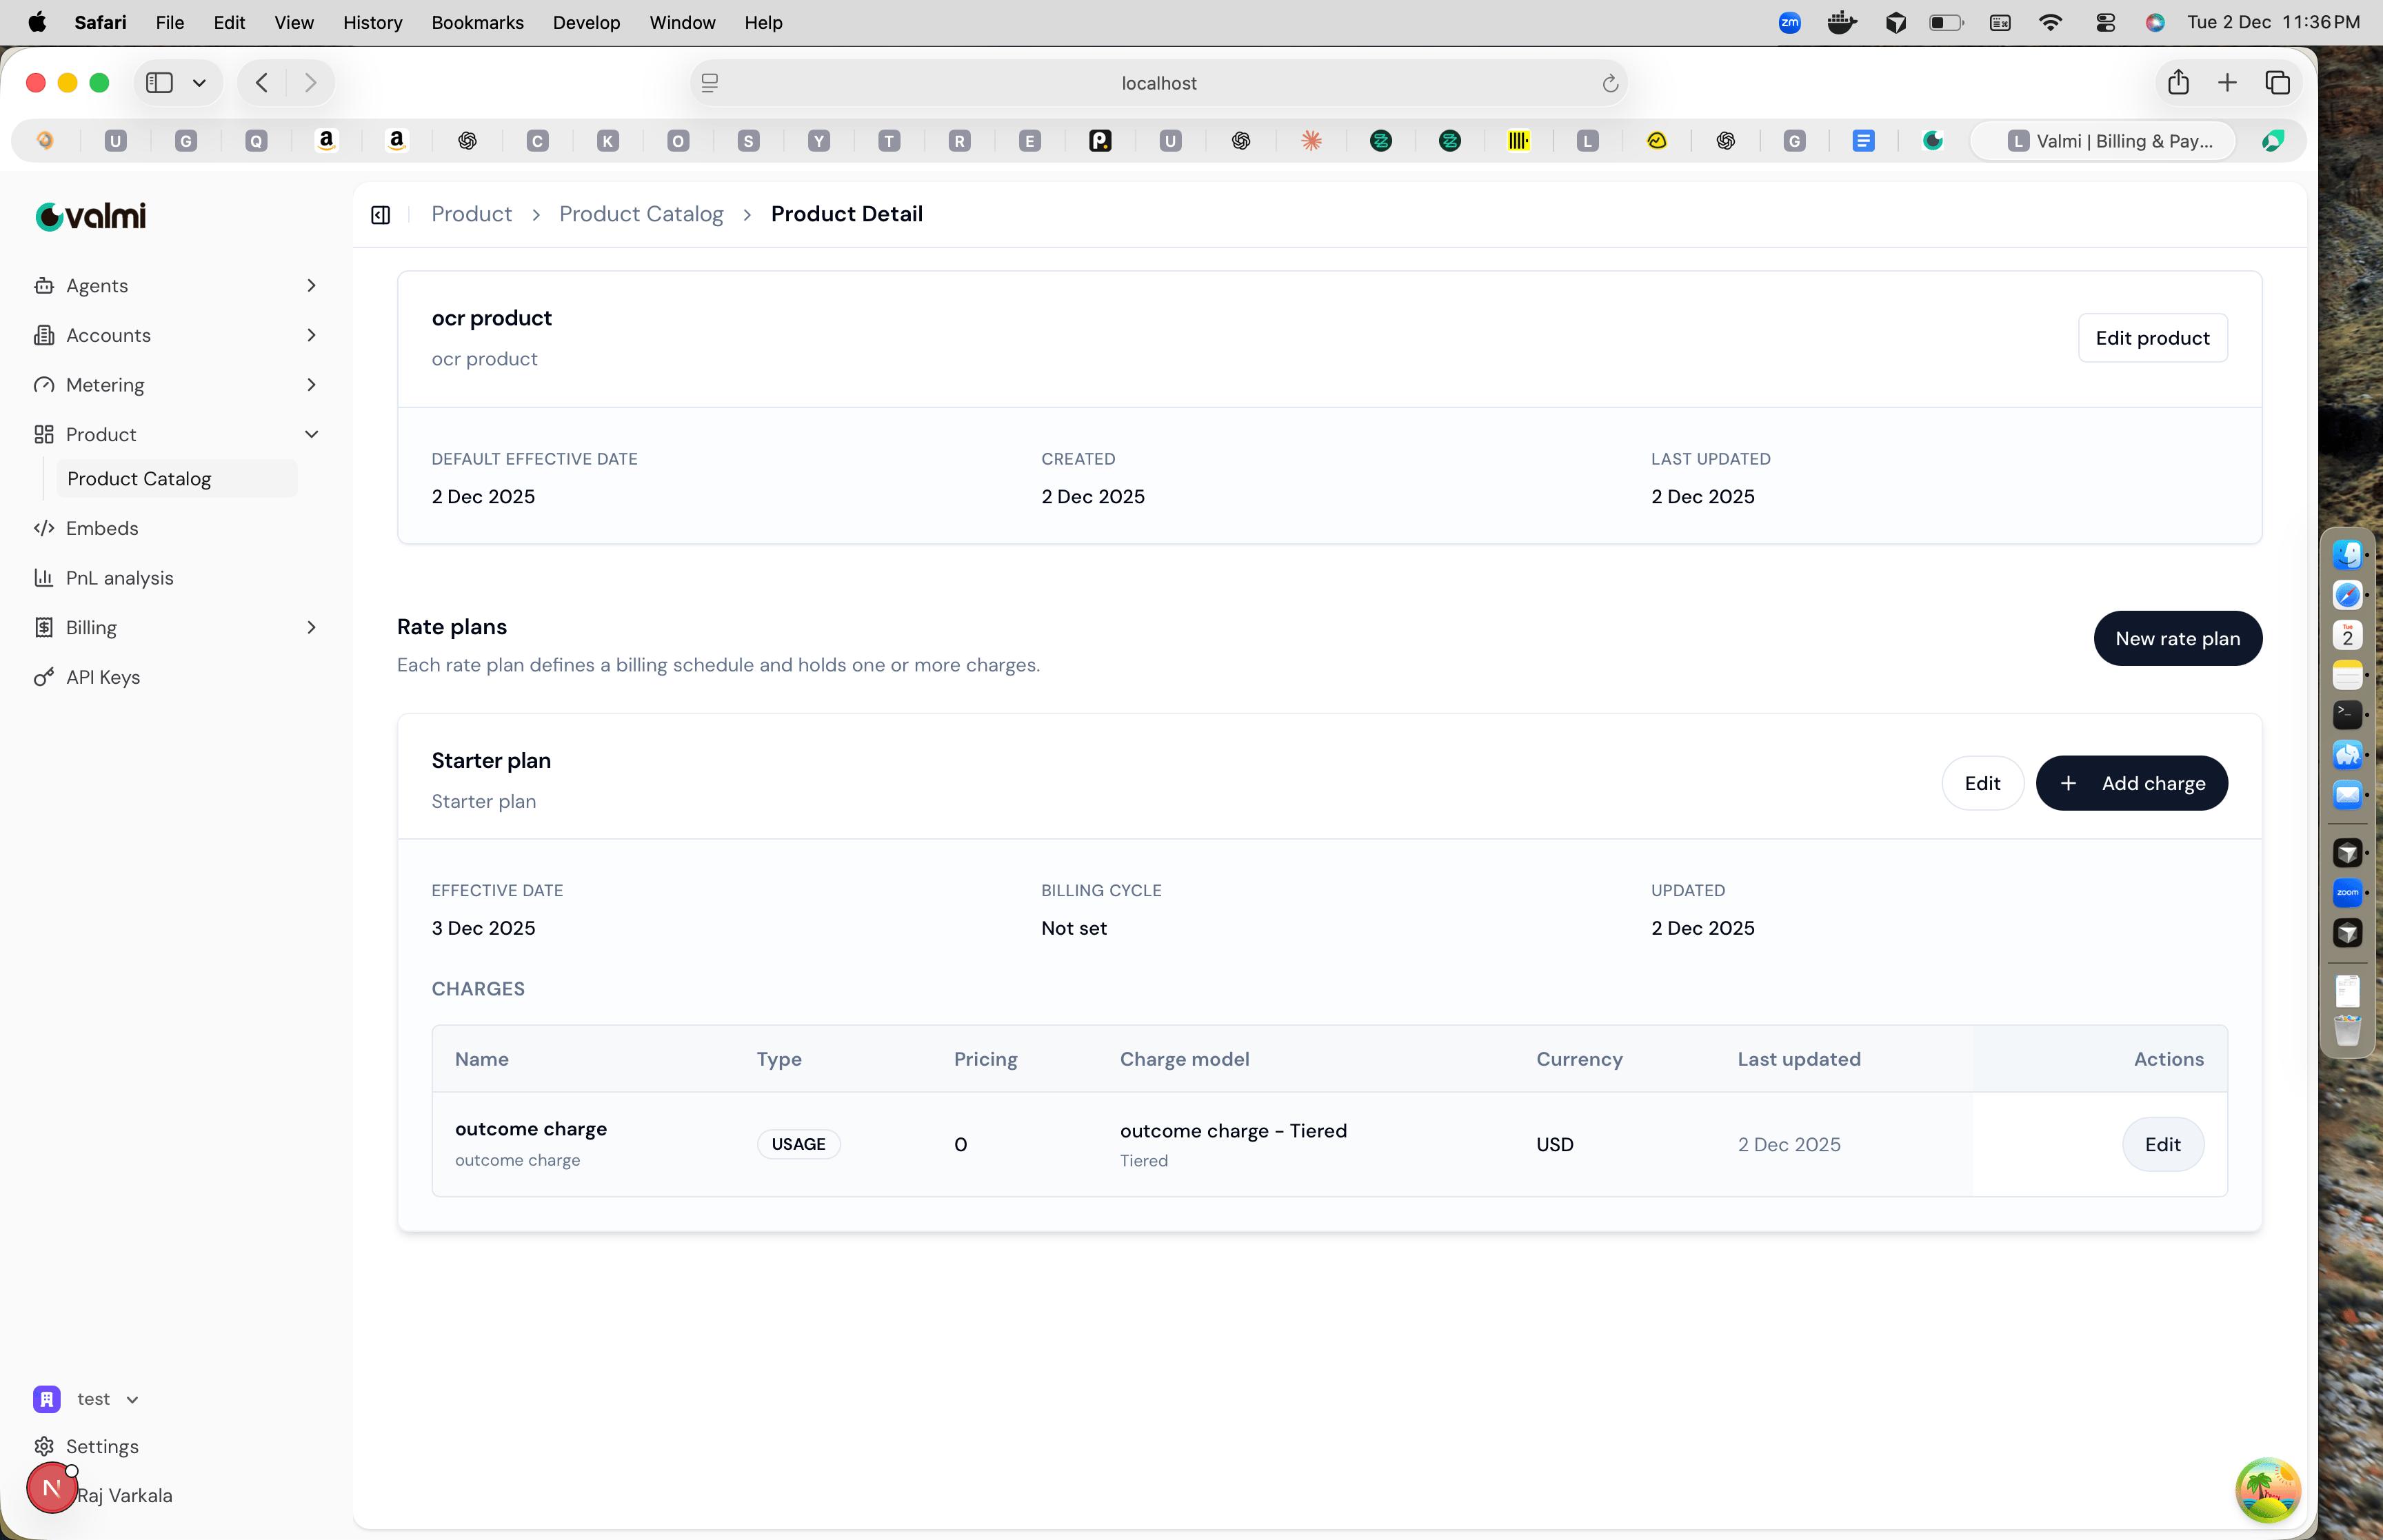Click the USD currency cell
The height and width of the screenshot is (1540, 2383).
1555,1145
